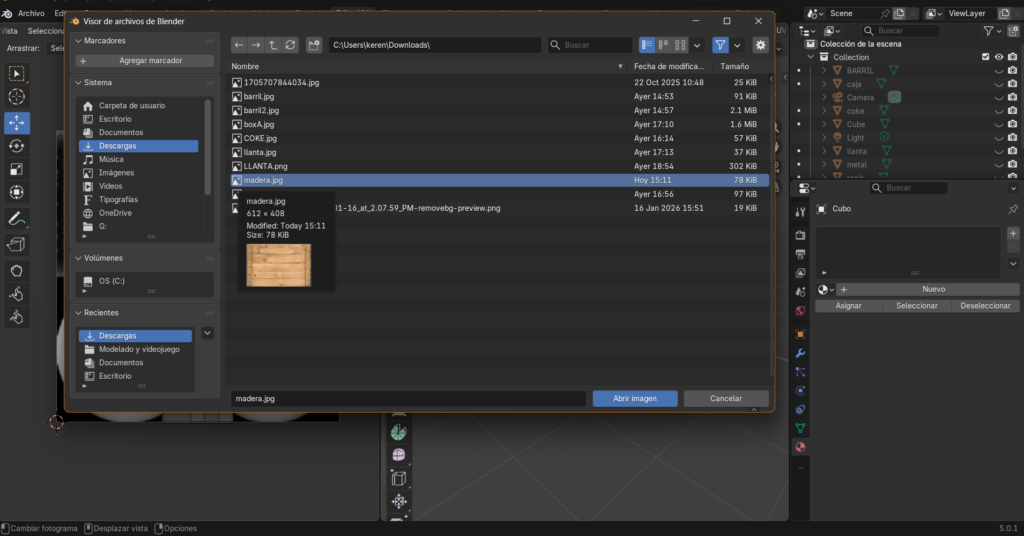Toggle Camera render camera icon
This screenshot has width=1024, height=536.
[1012, 97]
